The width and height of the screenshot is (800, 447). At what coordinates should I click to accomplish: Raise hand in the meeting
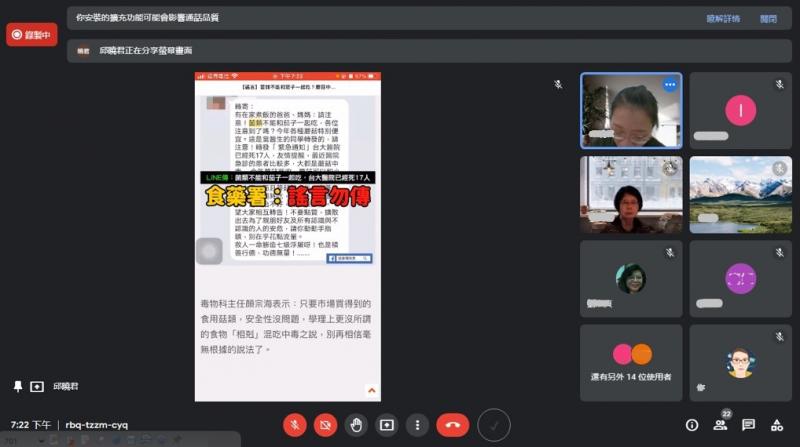[356, 425]
